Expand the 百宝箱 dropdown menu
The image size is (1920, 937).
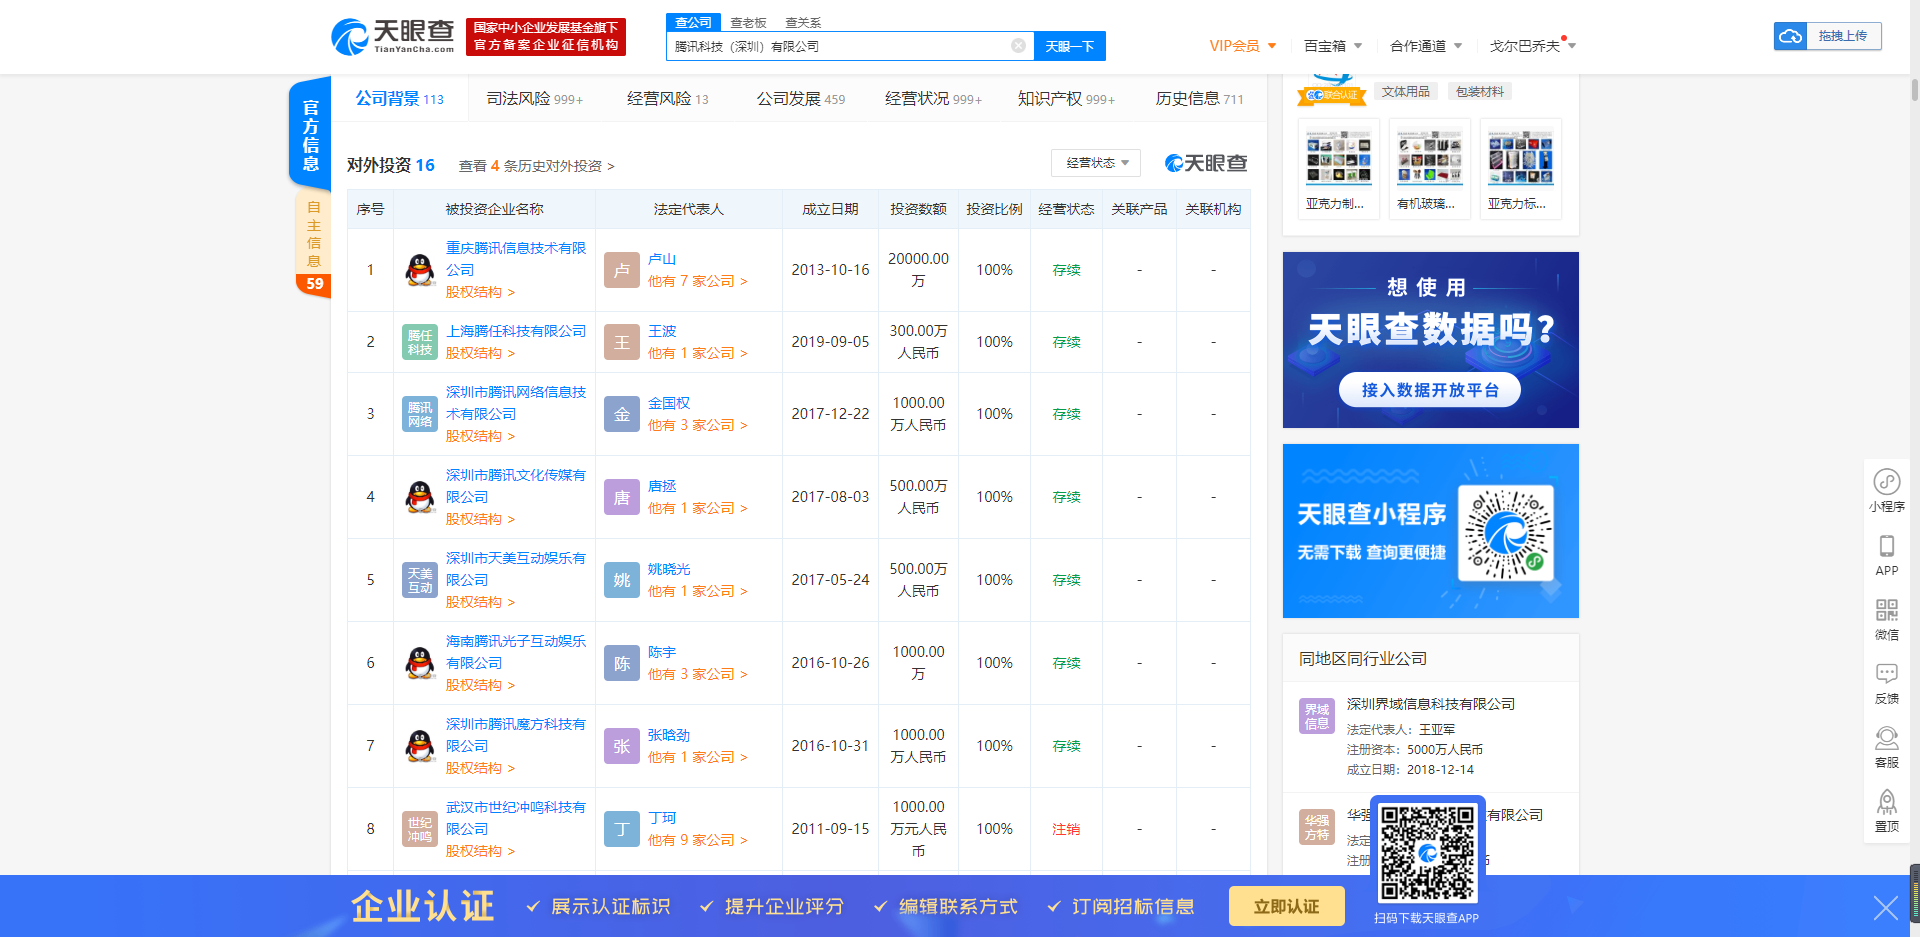point(1333,46)
